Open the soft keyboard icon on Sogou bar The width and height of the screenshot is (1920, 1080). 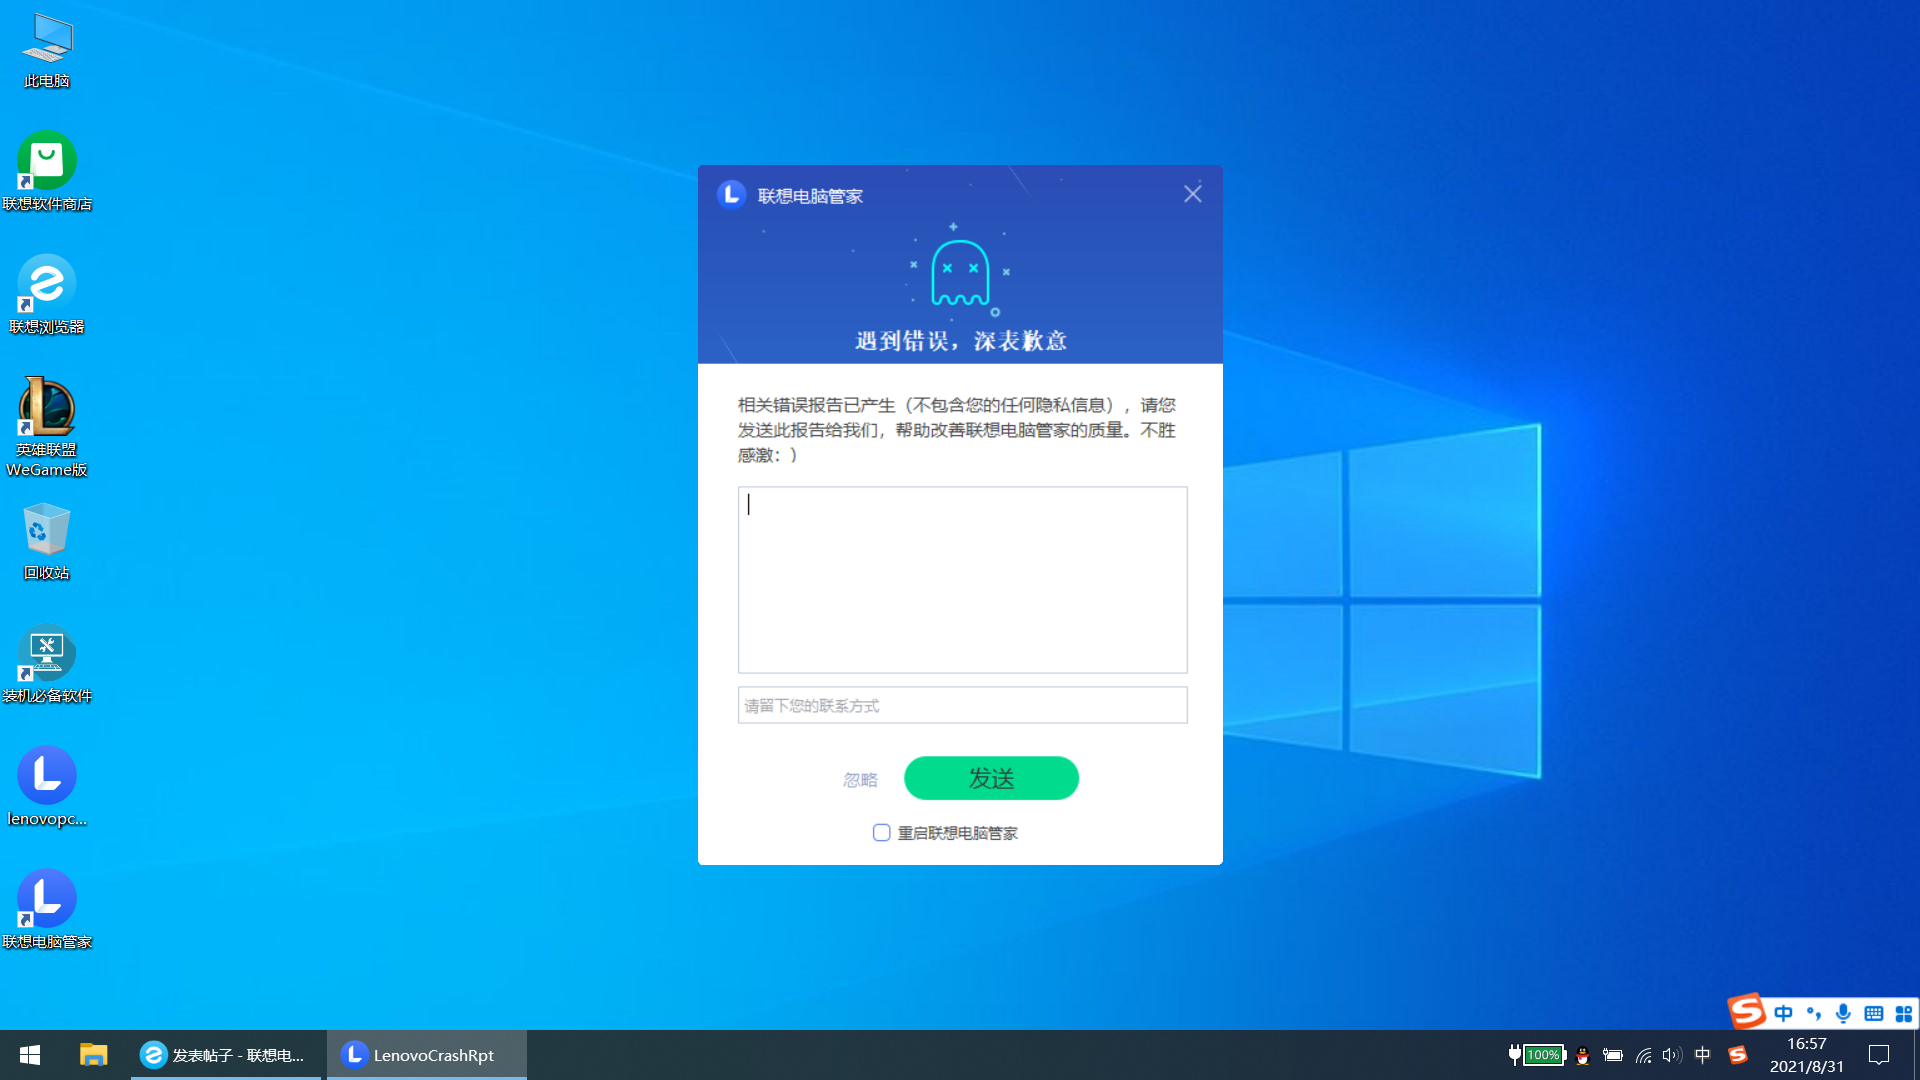[x=1873, y=1013]
